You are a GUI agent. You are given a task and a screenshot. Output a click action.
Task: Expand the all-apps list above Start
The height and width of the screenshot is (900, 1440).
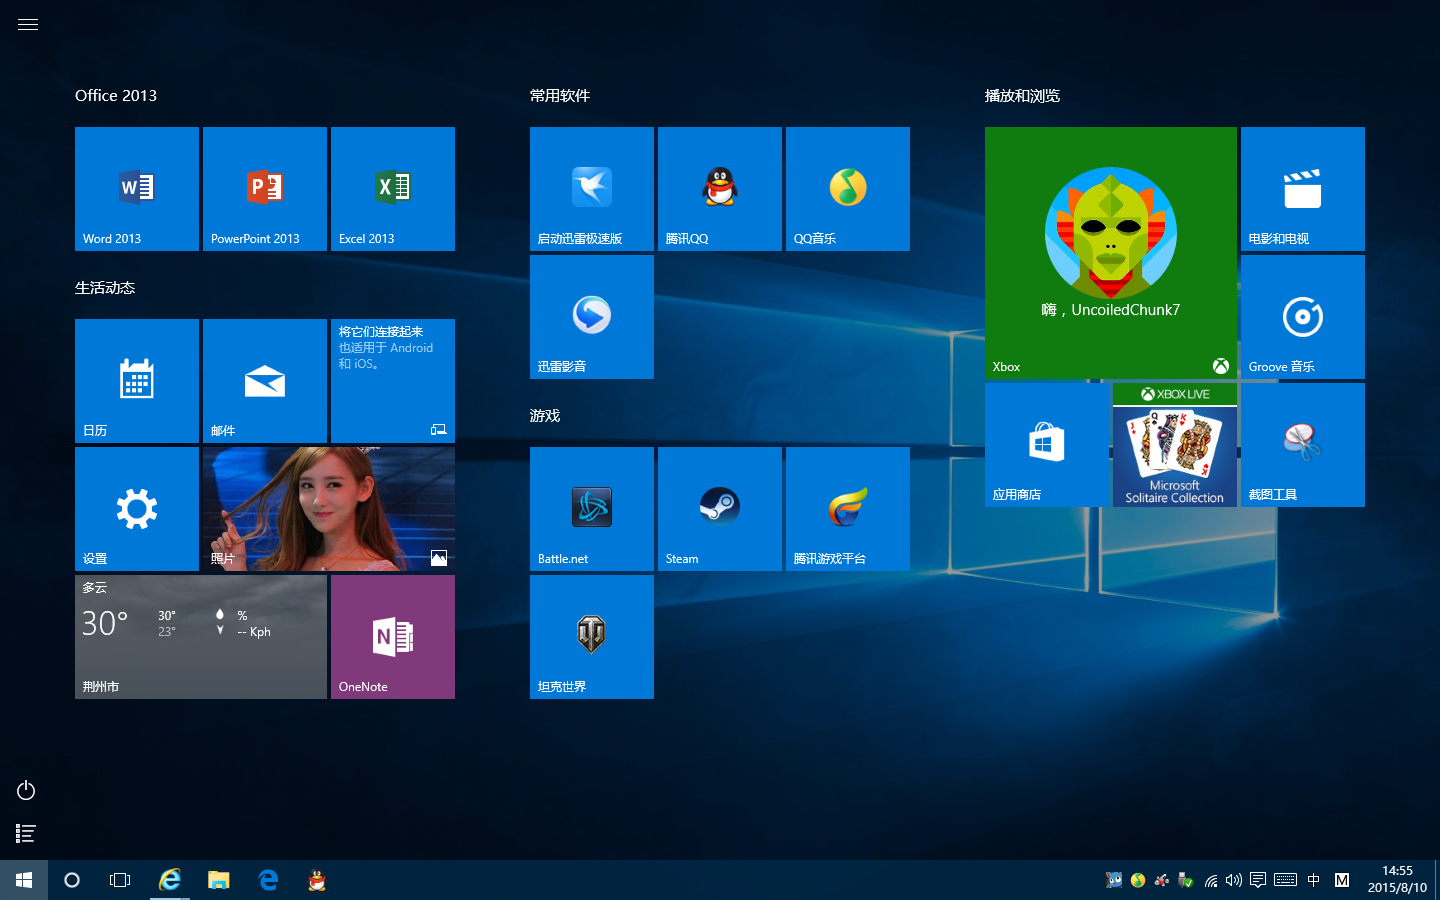25,833
